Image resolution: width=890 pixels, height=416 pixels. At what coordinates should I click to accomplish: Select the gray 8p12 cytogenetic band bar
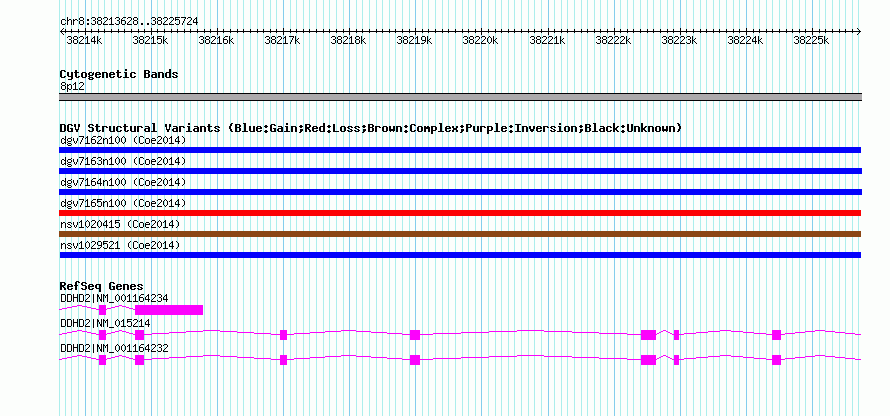[460, 97]
